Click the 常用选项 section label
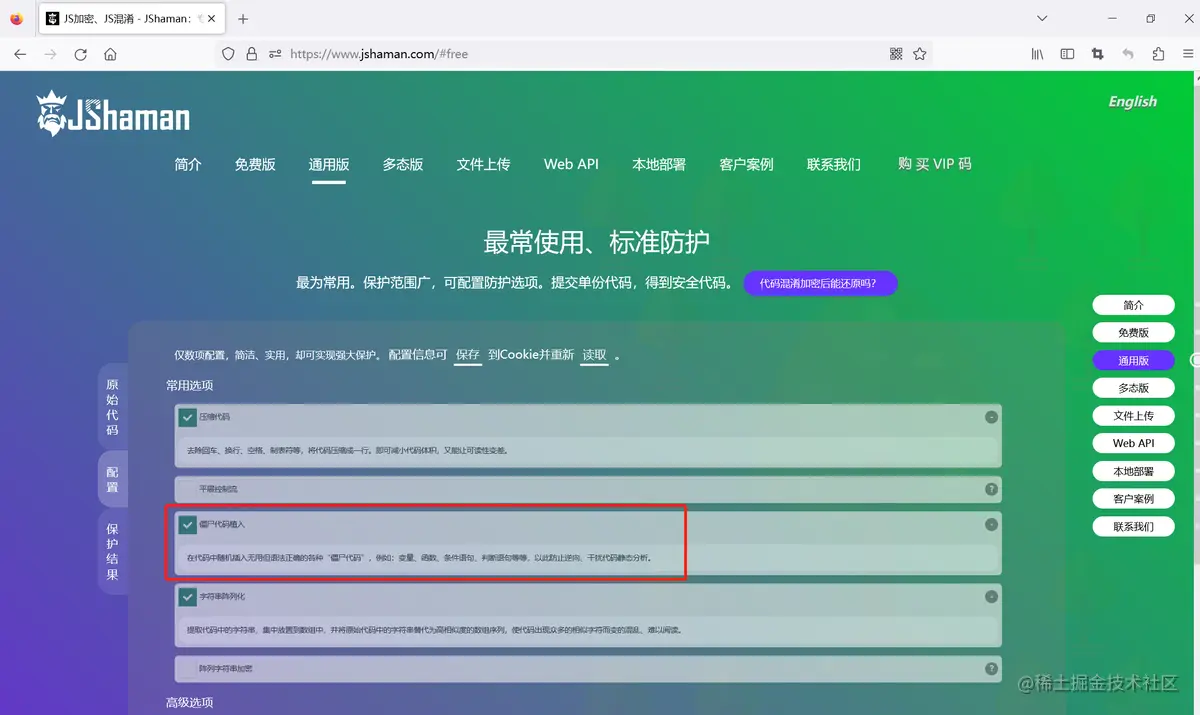The image size is (1200, 715). (189, 385)
